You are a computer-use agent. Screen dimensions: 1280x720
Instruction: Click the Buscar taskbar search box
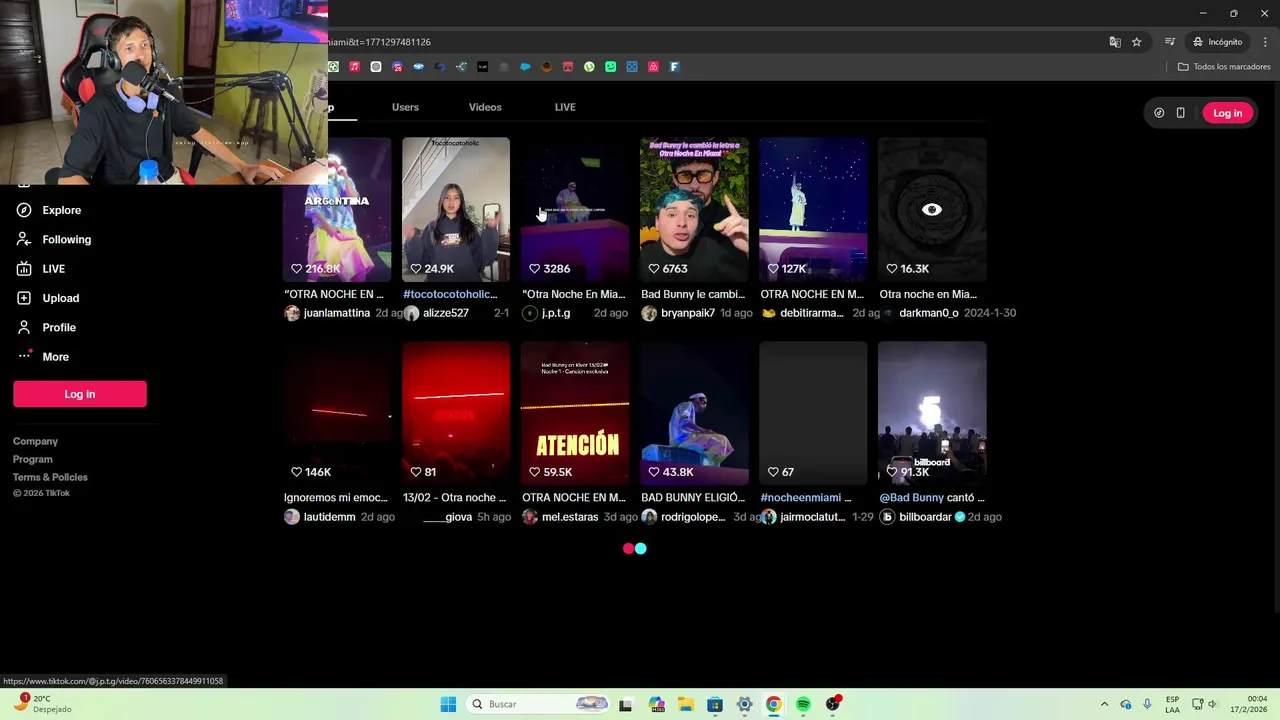click(538, 704)
